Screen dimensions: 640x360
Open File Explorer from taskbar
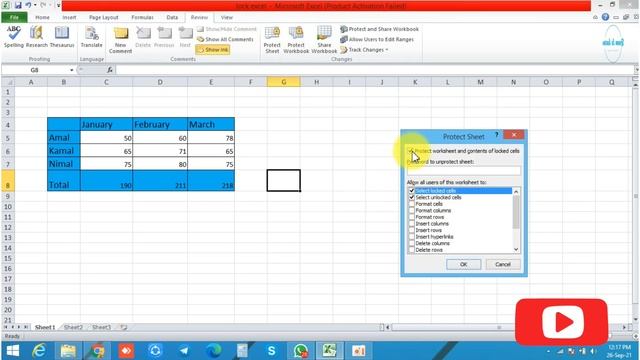68,351
